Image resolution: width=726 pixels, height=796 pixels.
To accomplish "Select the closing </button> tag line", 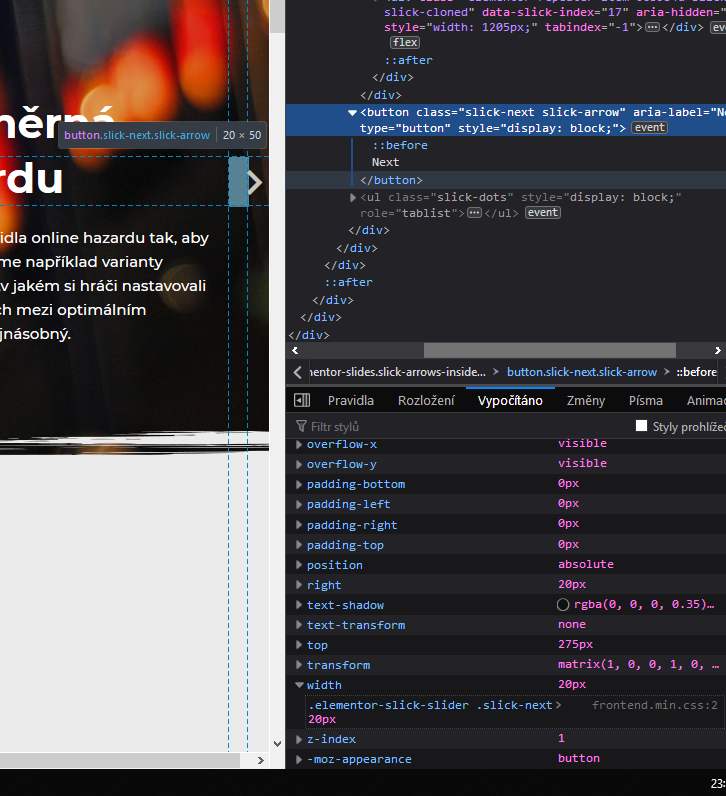I will tap(391, 180).
